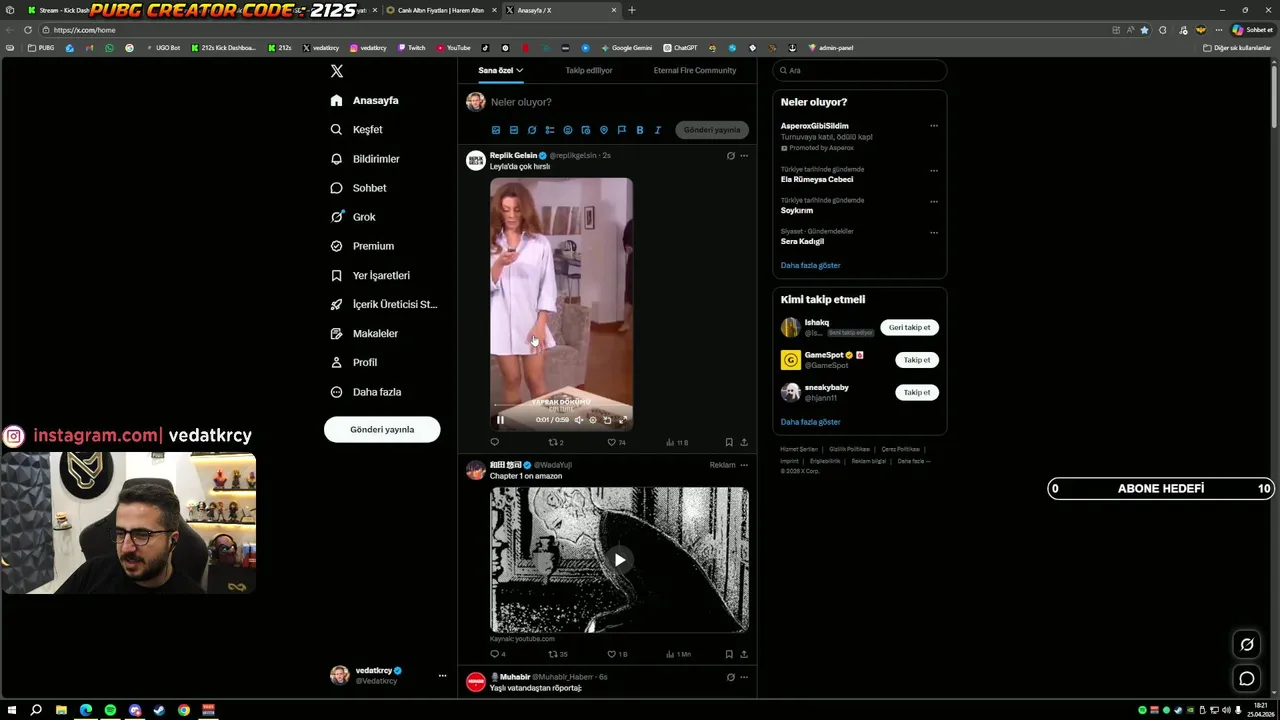Reply to Replik Gelsin post

point(494,442)
